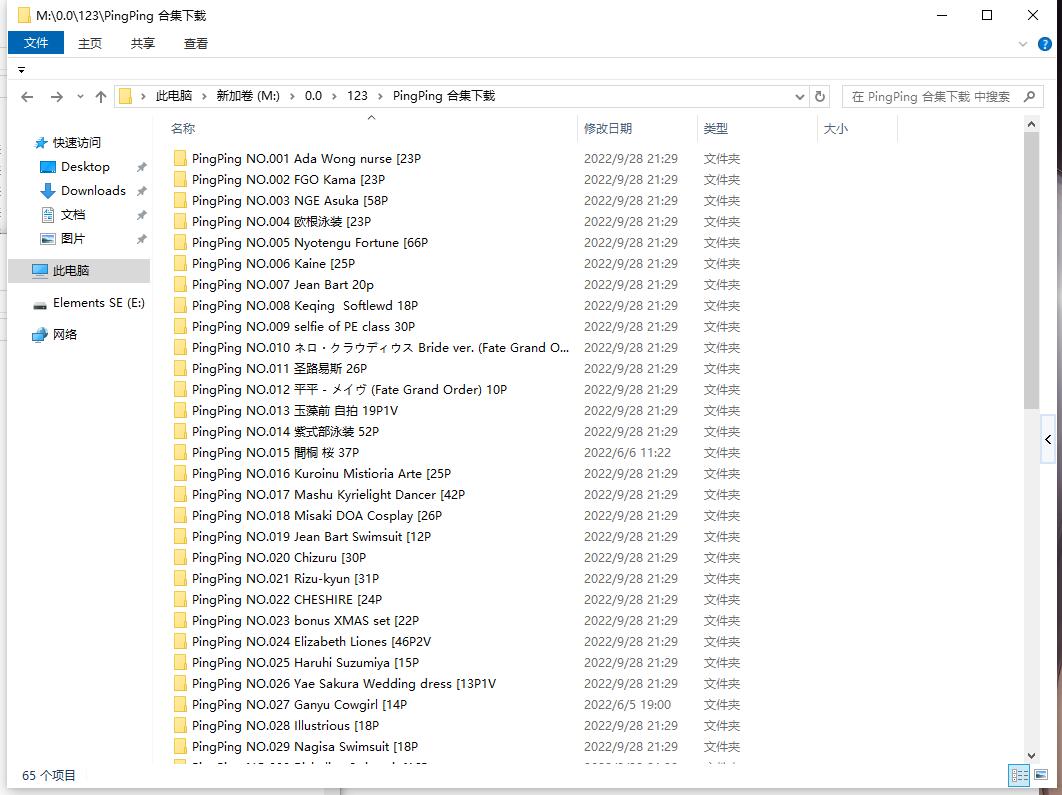The image size is (1062, 795).
Task: Navigate to the 123 folder in breadcrumb
Action: click(357, 96)
